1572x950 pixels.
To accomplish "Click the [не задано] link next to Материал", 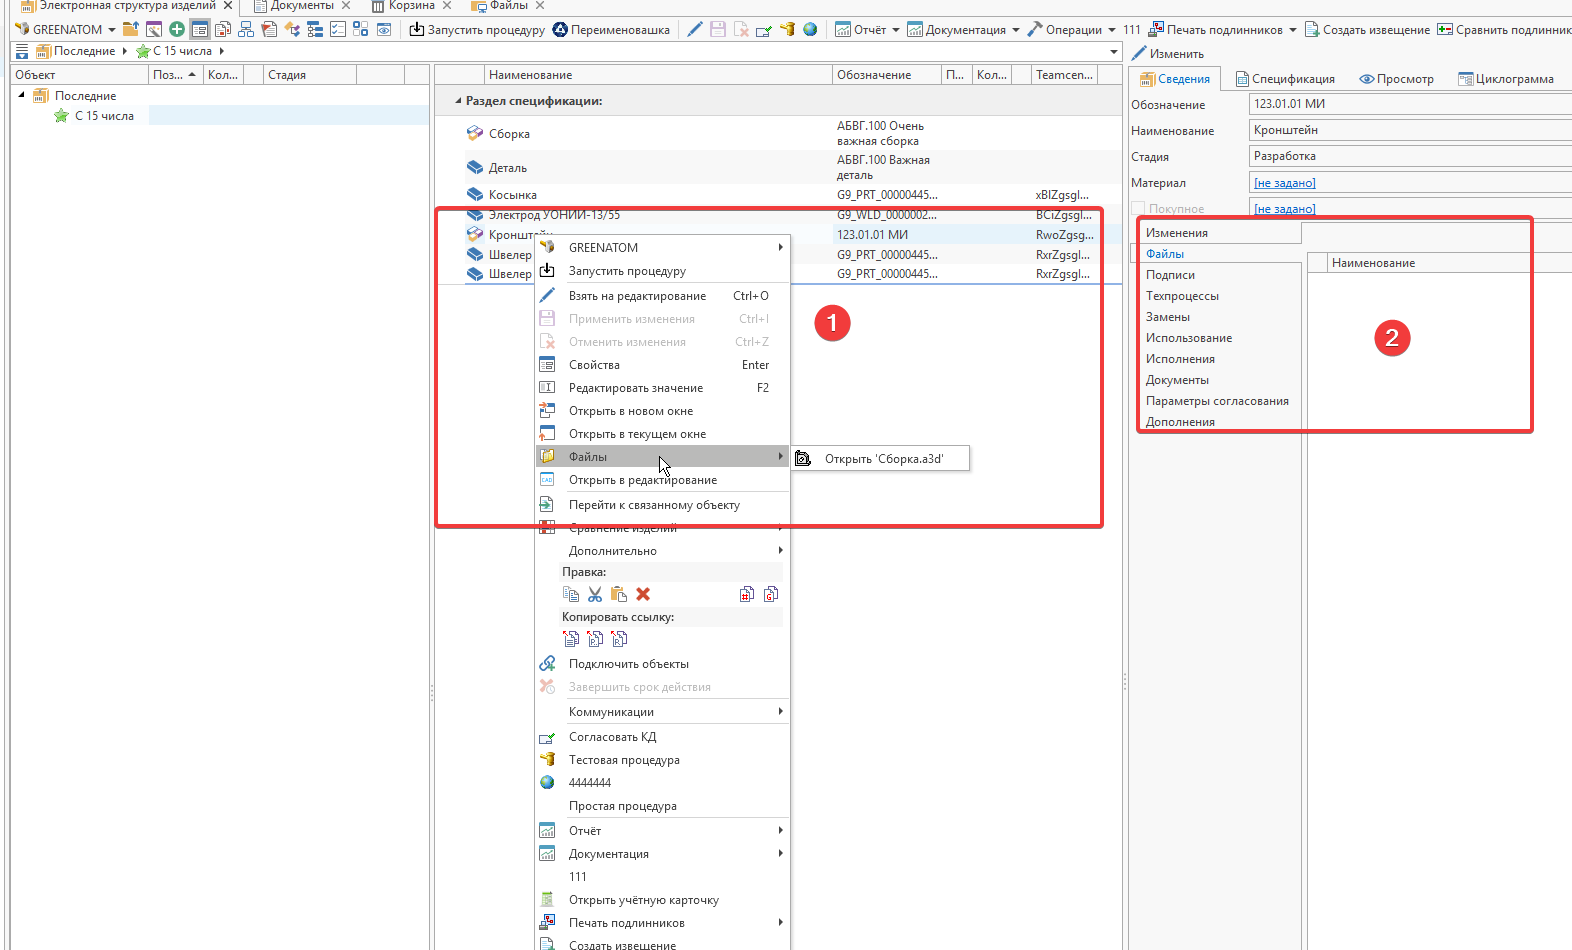I will coord(1284,183).
